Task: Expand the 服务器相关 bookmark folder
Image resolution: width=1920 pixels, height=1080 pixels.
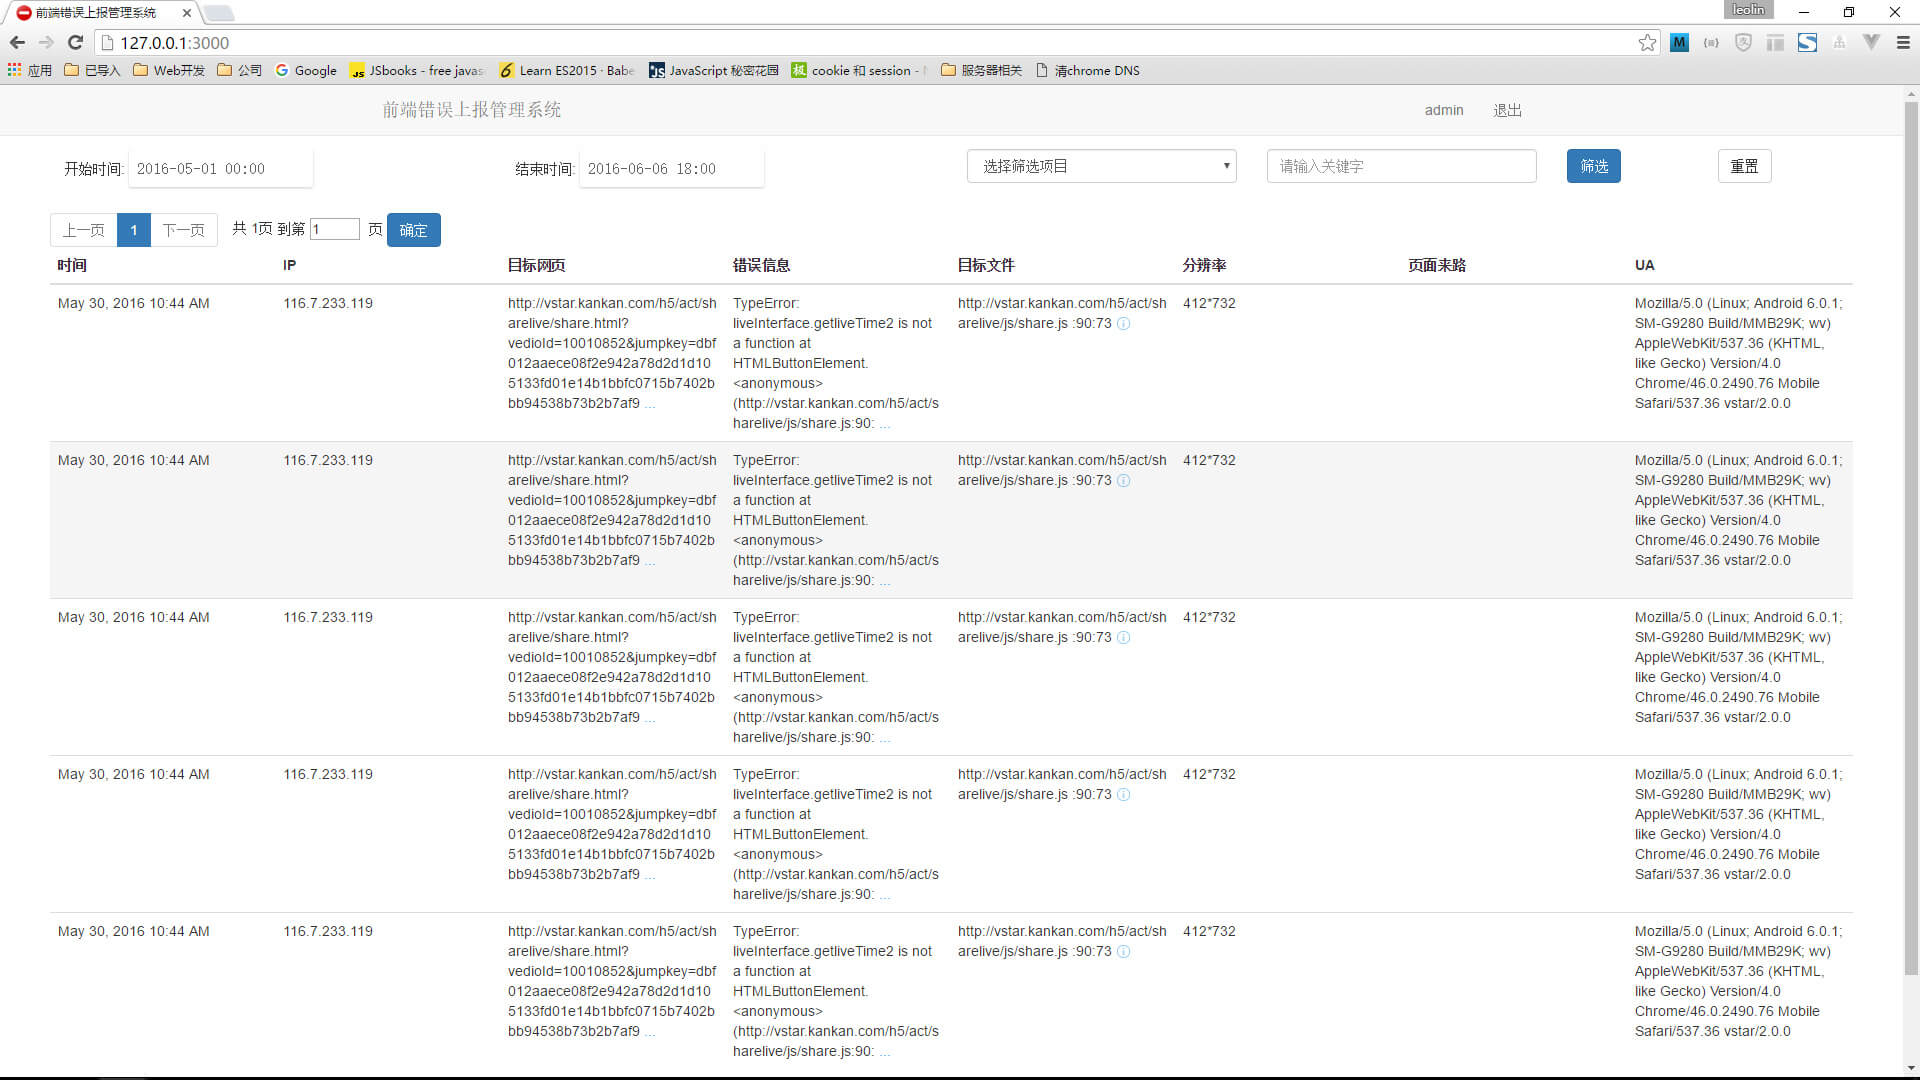Action: 981,70
